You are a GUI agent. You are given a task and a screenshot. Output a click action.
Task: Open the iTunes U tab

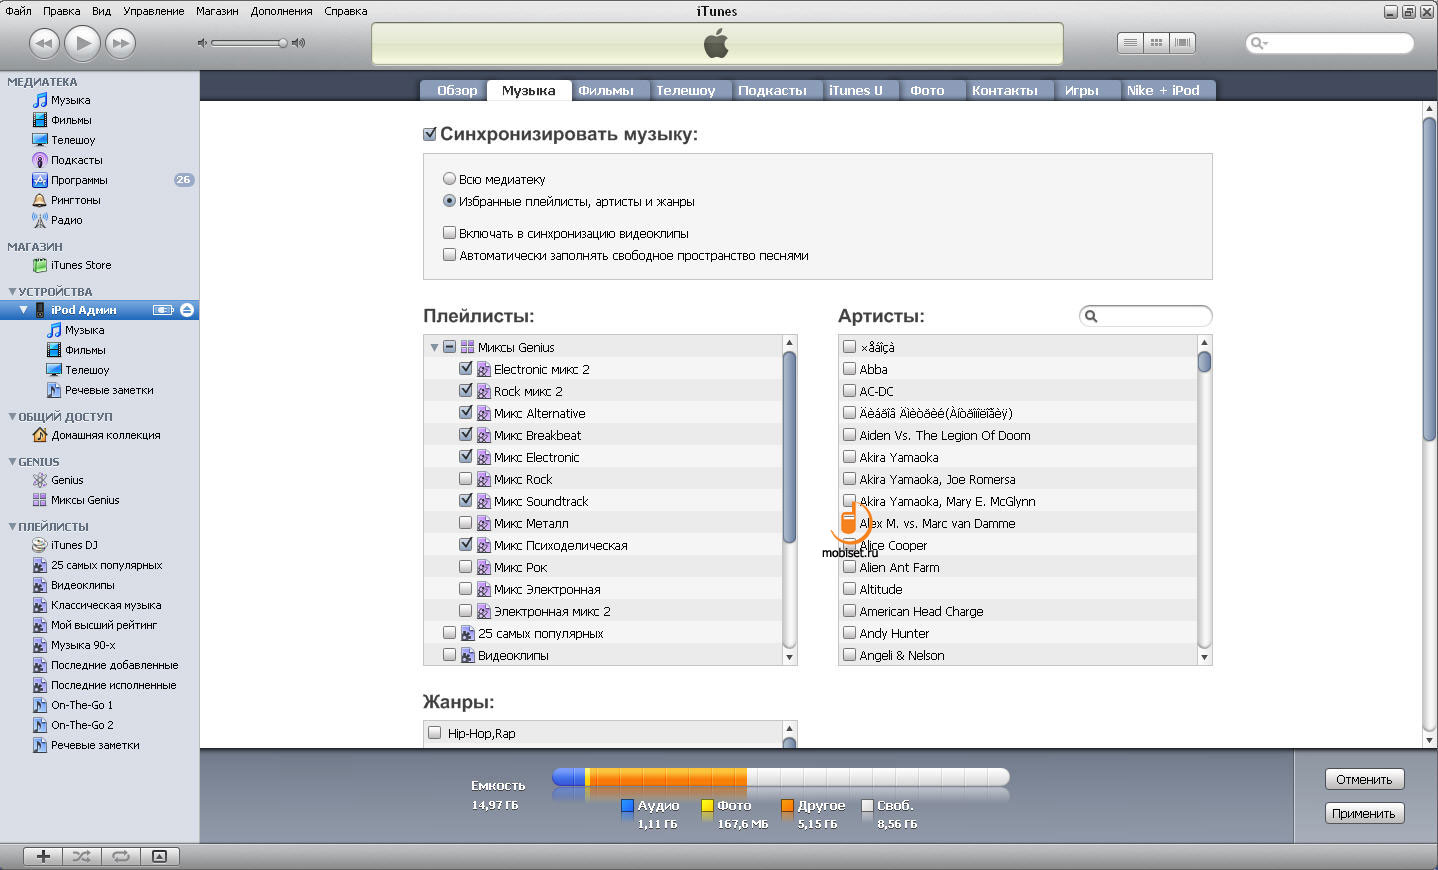pos(856,90)
